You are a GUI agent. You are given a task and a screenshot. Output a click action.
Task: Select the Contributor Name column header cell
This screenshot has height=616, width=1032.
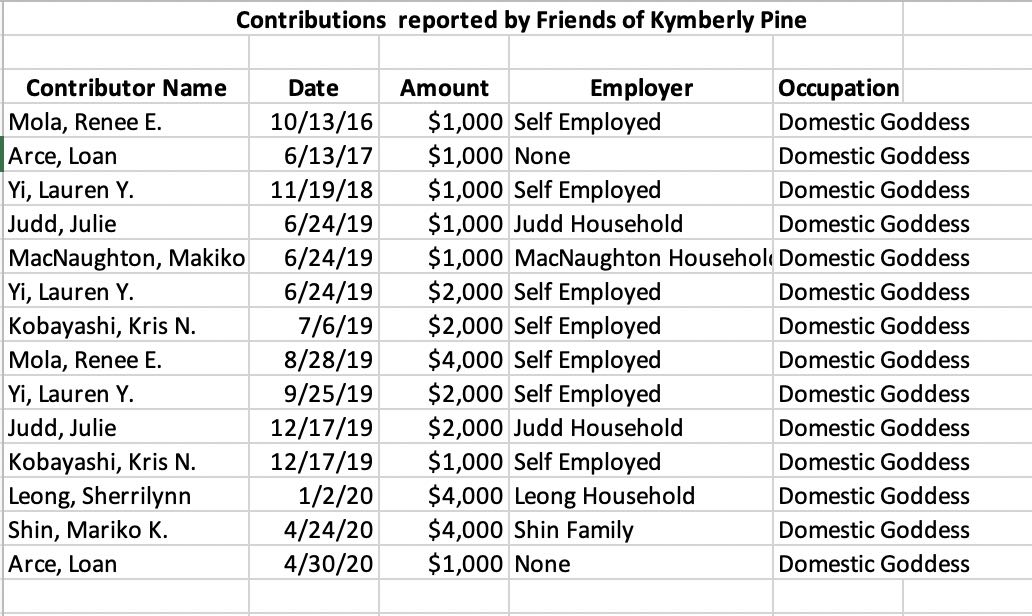coord(126,88)
